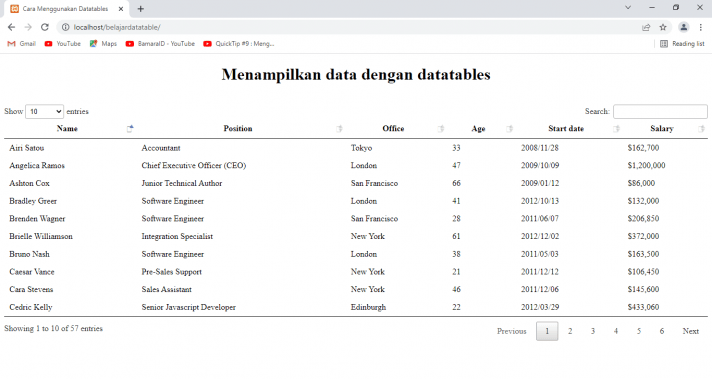Click the $86,000 salary cell
The image size is (712, 379).
click(x=641, y=183)
